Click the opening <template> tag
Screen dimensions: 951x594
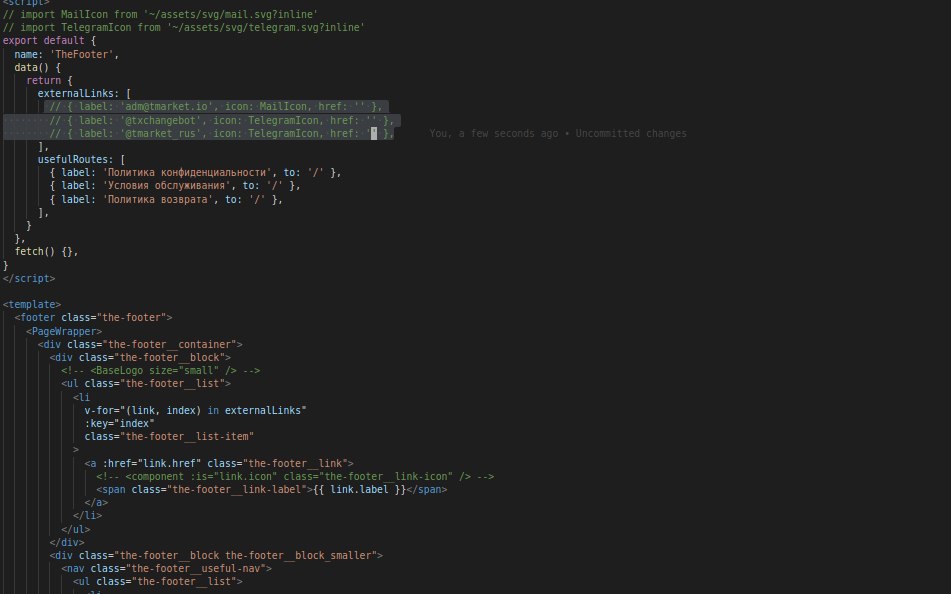(32, 305)
